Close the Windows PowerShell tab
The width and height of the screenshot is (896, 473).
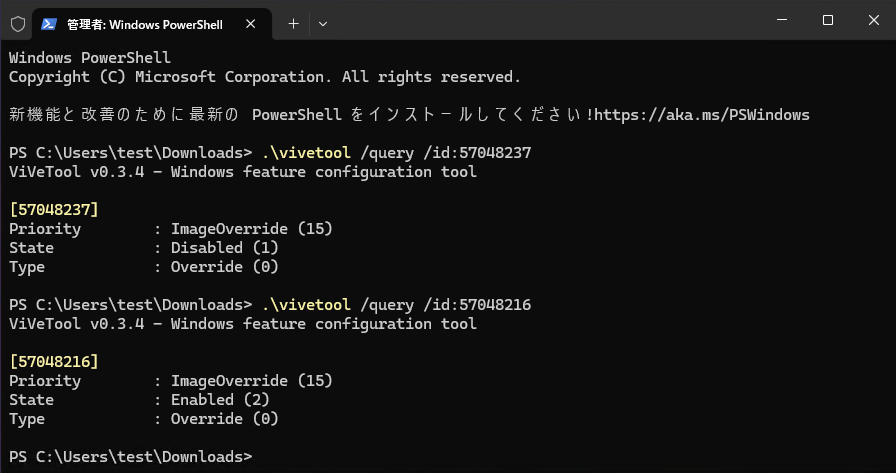click(250, 24)
